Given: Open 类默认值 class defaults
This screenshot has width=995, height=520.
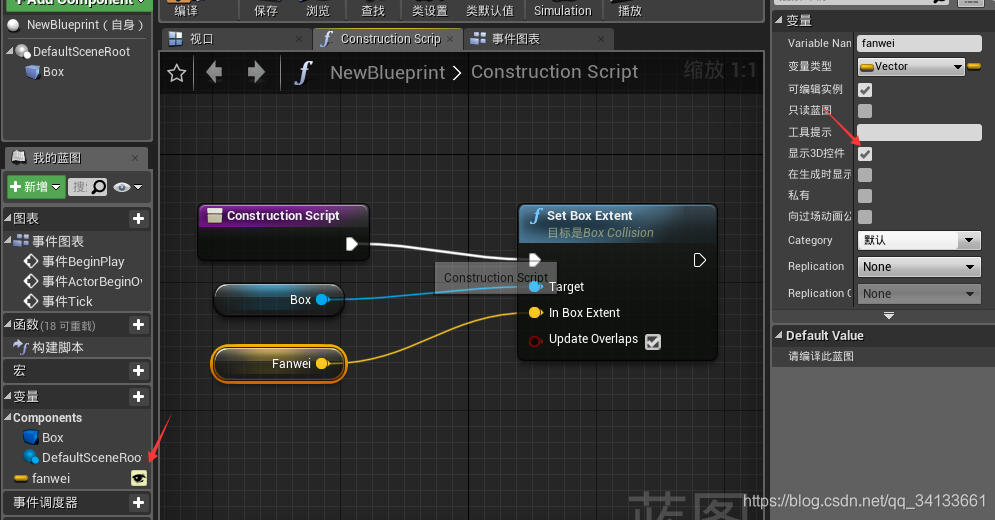Looking at the screenshot, I should pyautogui.click(x=489, y=10).
